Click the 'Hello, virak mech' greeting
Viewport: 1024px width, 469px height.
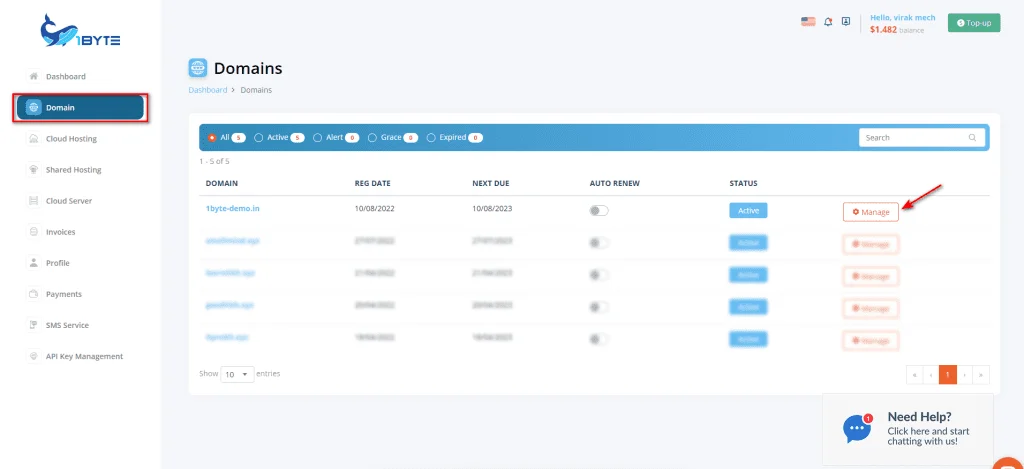click(903, 18)
